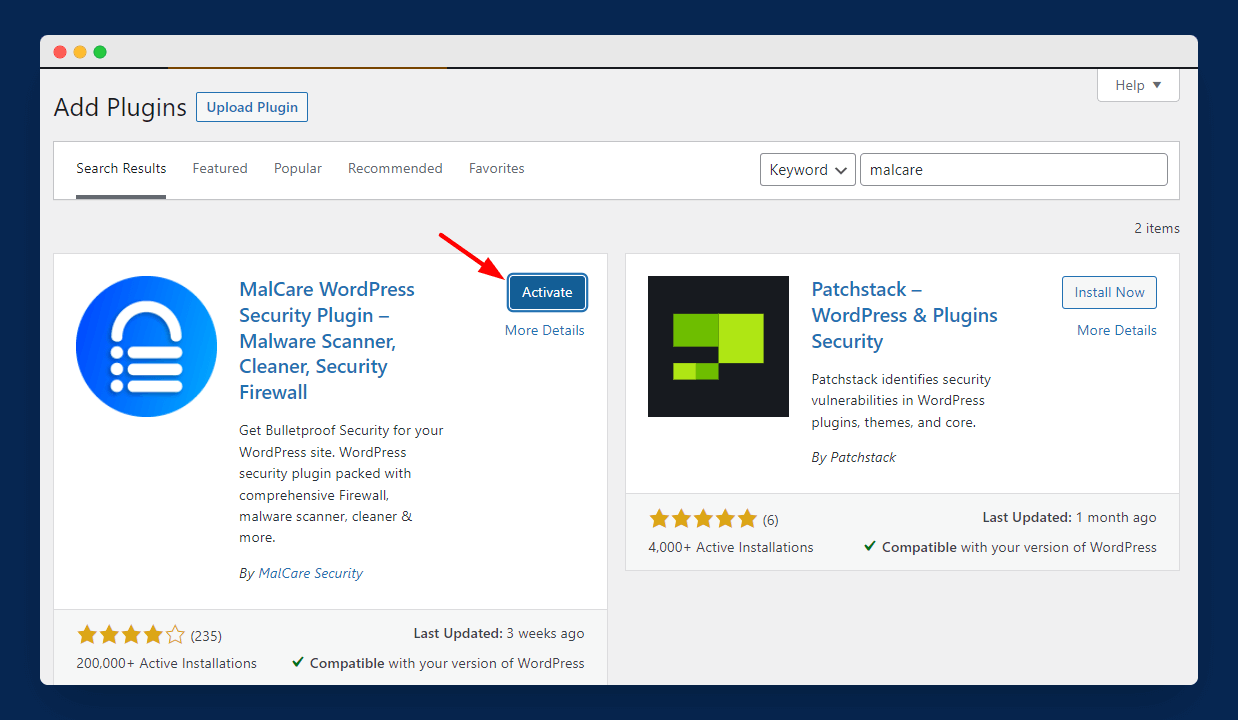Image resolution: width=1238 pixels, height=720 pixels.
Task: Open the Popular plugins tab
Action: pos(298,169)
